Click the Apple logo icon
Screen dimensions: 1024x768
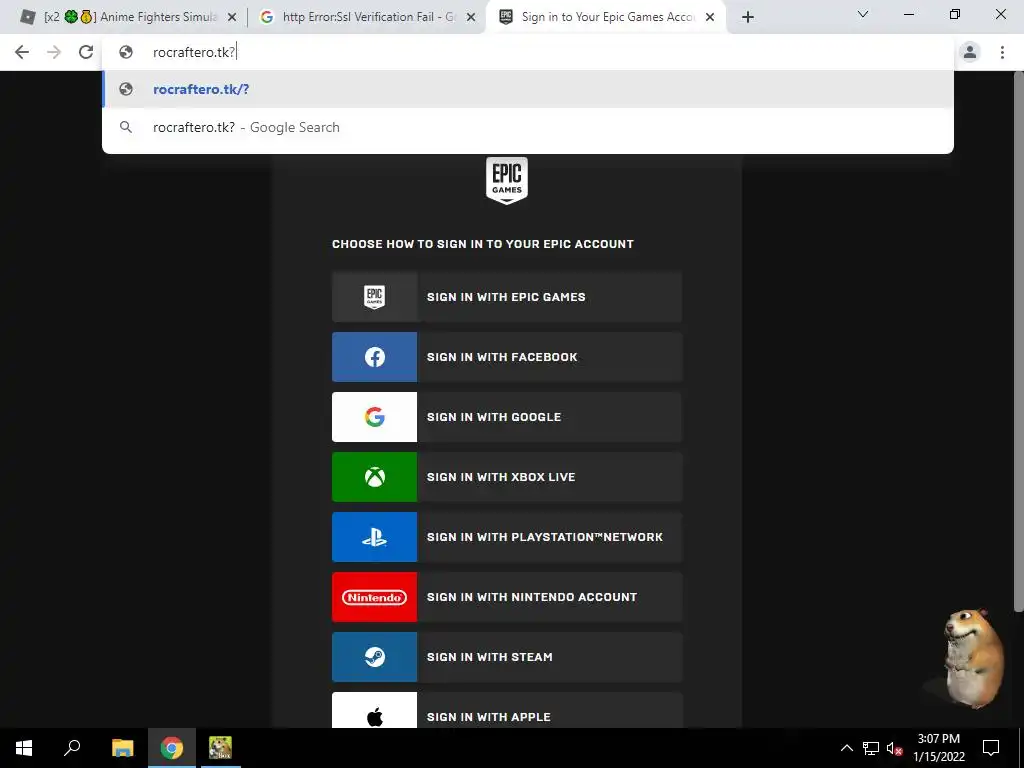(x=374, y=717)
